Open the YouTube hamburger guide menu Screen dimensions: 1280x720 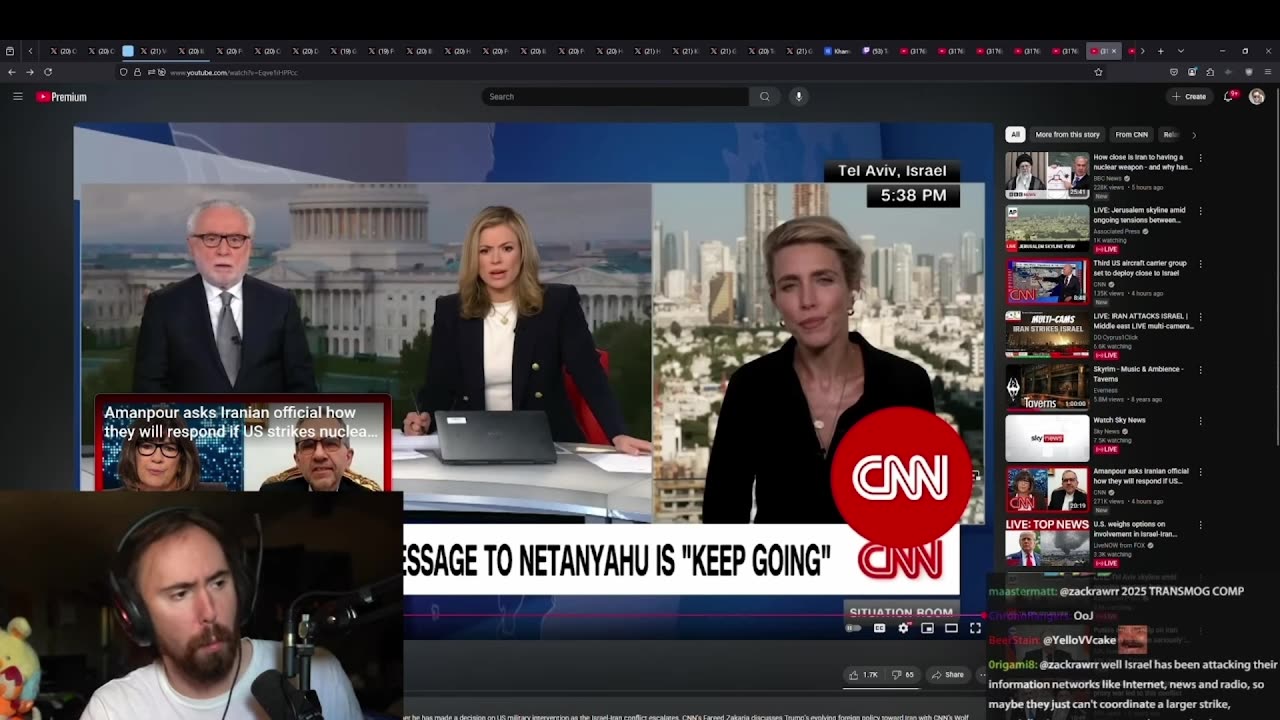(17, 97)
